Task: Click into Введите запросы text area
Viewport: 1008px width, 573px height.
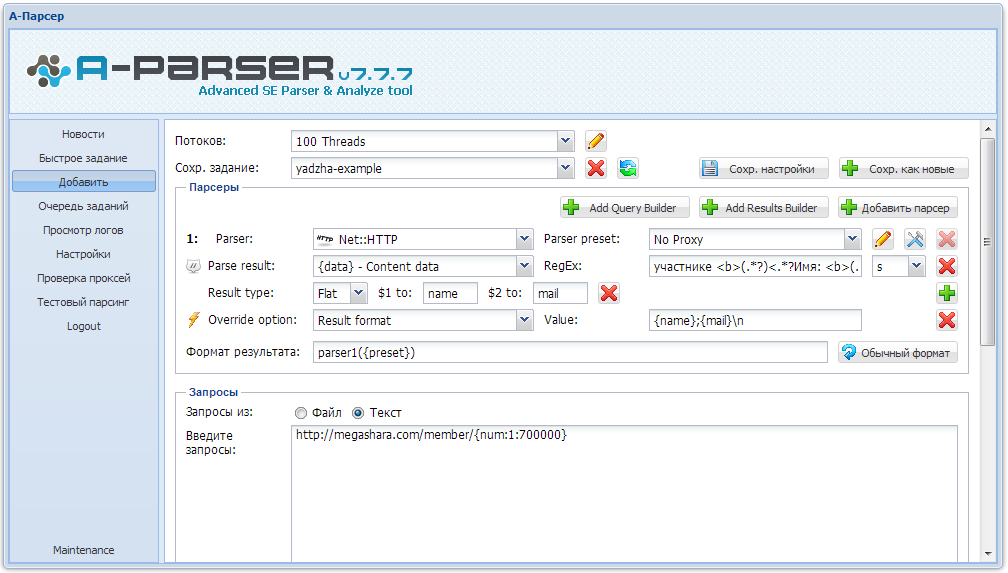Action: click(x=624, y=493)
